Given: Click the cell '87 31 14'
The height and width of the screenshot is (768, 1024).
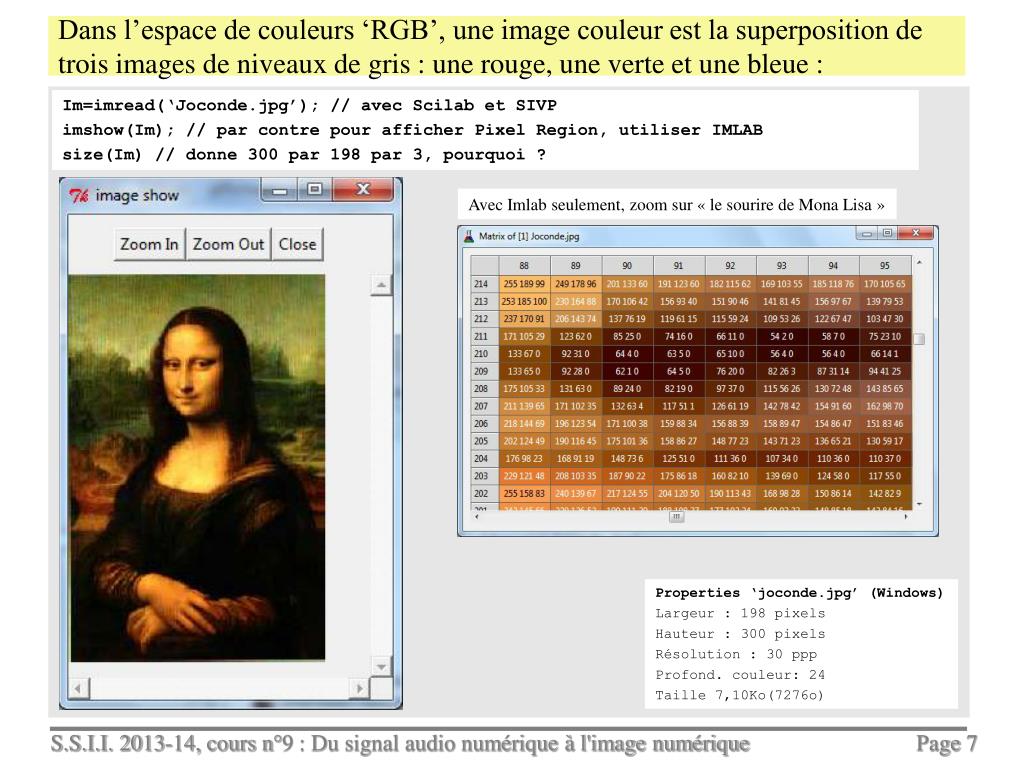Looking at the screenshot, I should pos(833,371).
